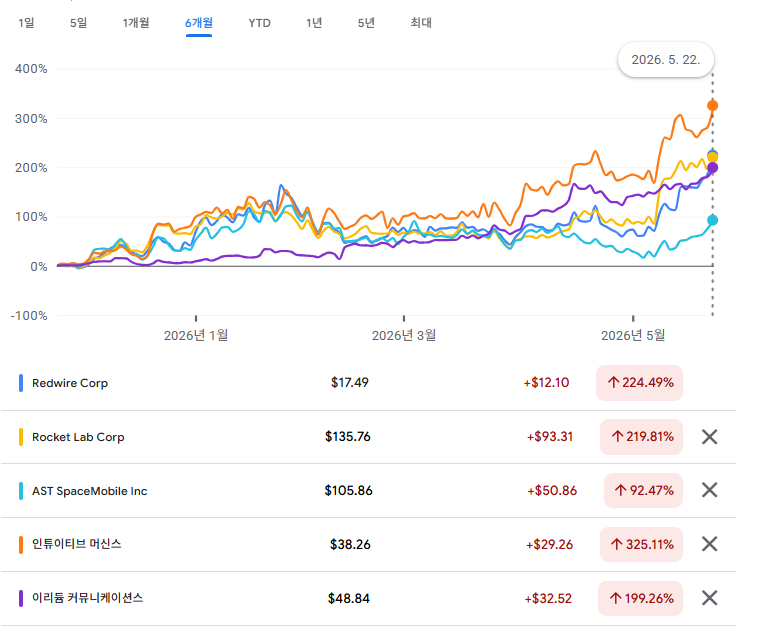This screenshot has width=758, height=632.
Task: Click the 200% axis label
Action: point(31,168)
